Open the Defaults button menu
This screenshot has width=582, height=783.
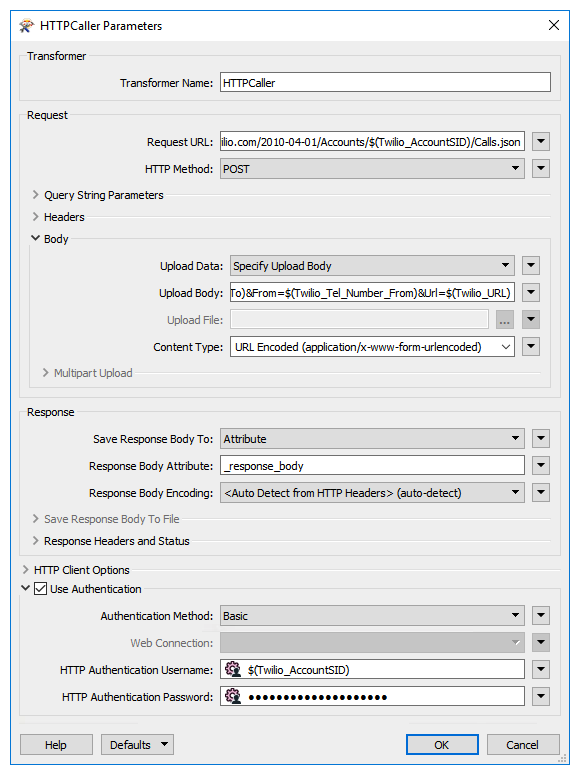click(137, 745)
